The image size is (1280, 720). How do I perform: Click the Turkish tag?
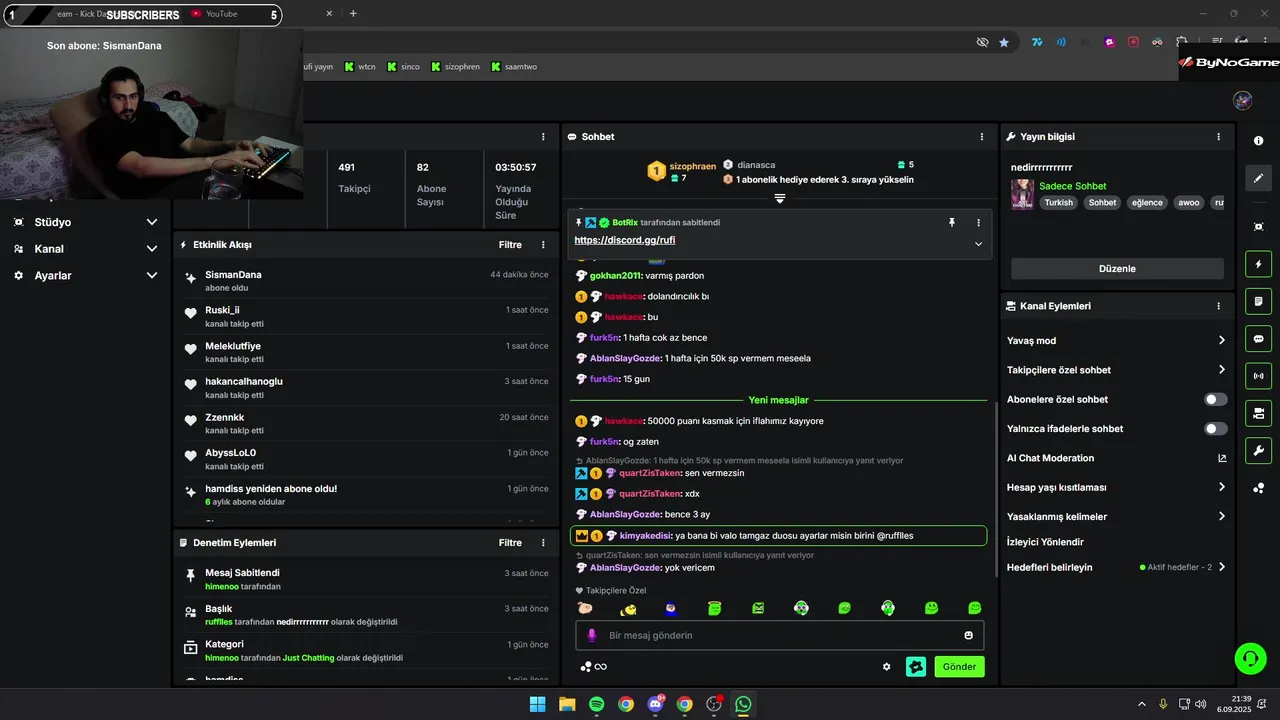pyautogui.click(x=1058, y=202)
